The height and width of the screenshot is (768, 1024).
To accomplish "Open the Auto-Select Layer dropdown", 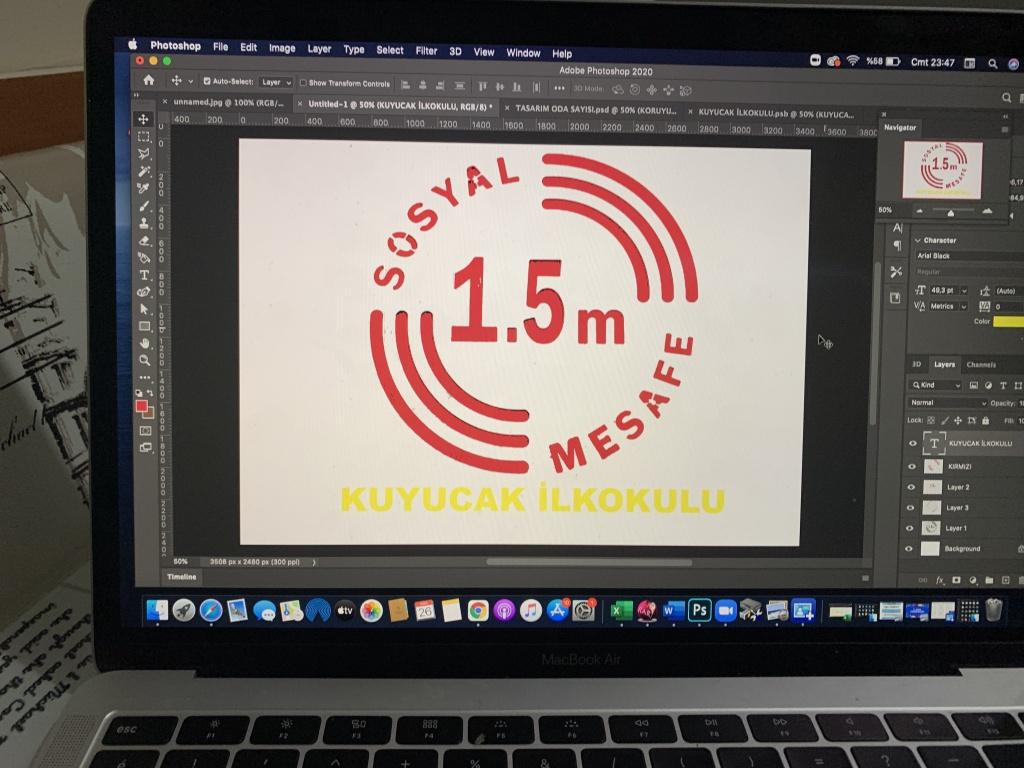I will coord(276,83).
